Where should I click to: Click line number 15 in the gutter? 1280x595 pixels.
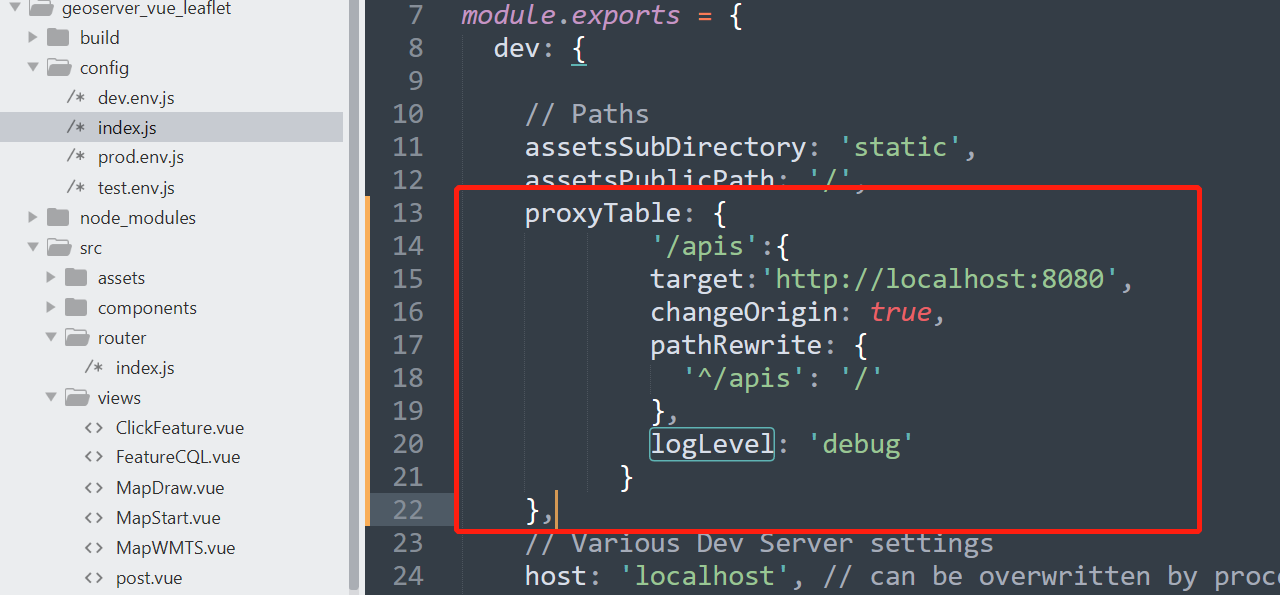click(408, 278)
